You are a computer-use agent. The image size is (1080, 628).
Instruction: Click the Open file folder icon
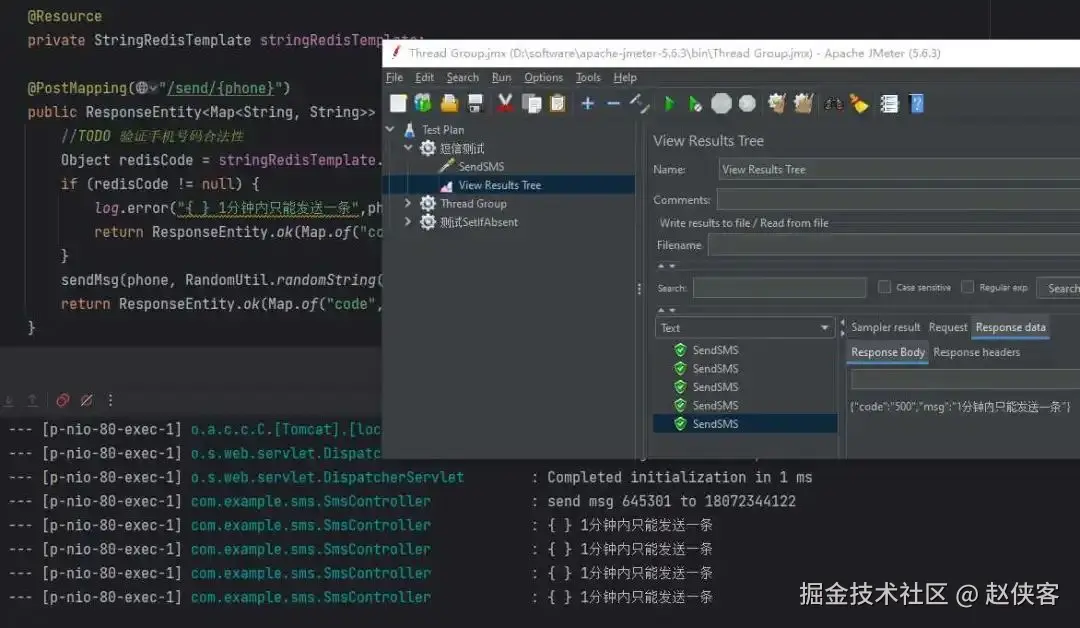[x=449, y=103]
